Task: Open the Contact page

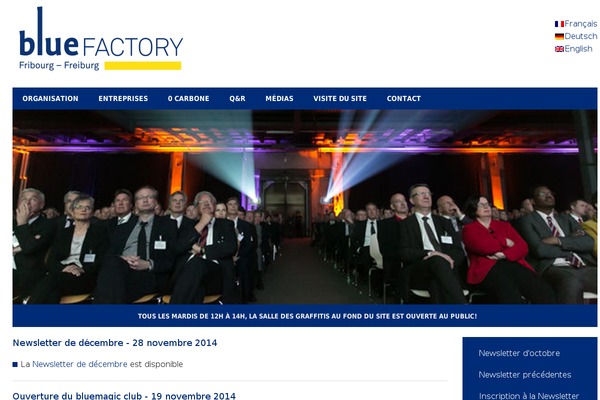Action: pos(404,99)
